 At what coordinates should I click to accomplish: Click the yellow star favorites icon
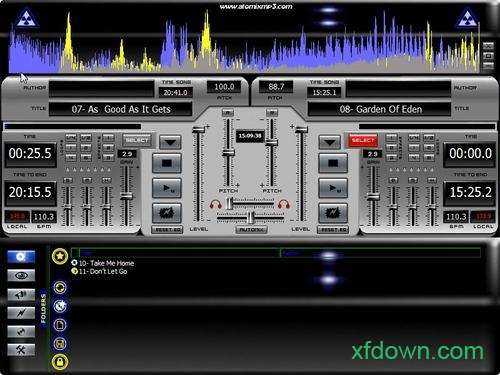coord(60,256)
